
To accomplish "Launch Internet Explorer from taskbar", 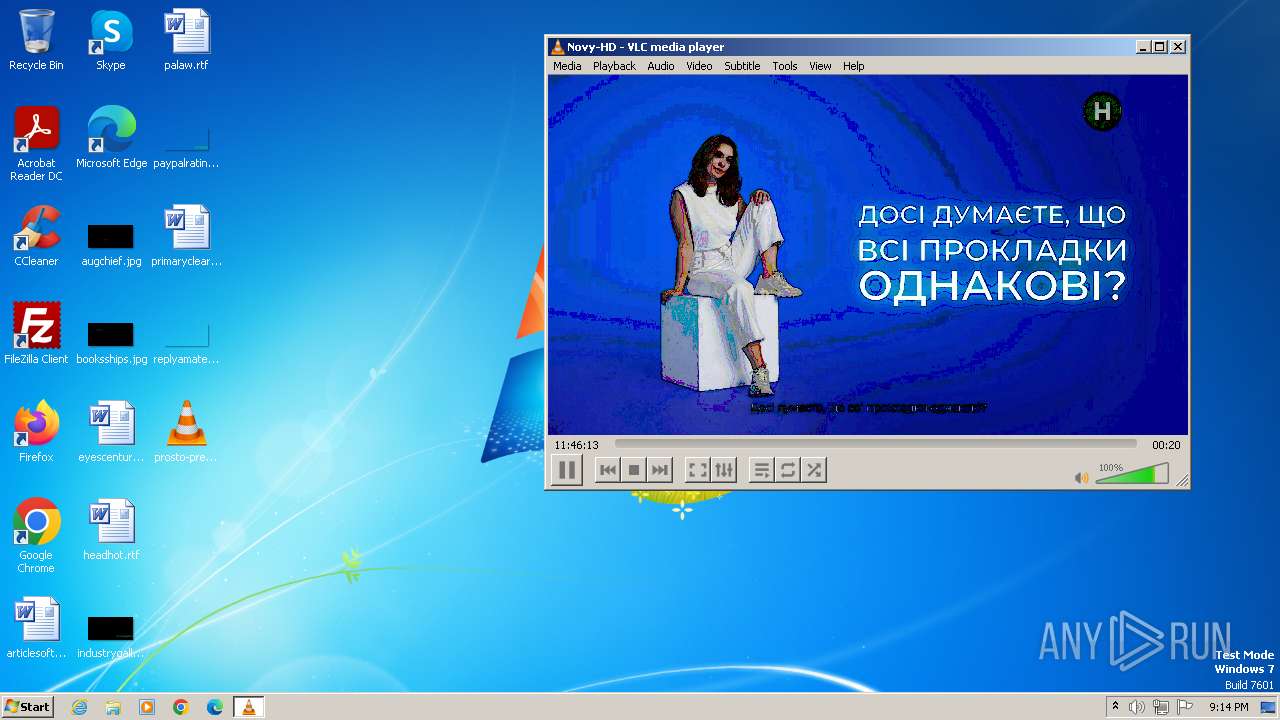I will [x=79, y=707].
